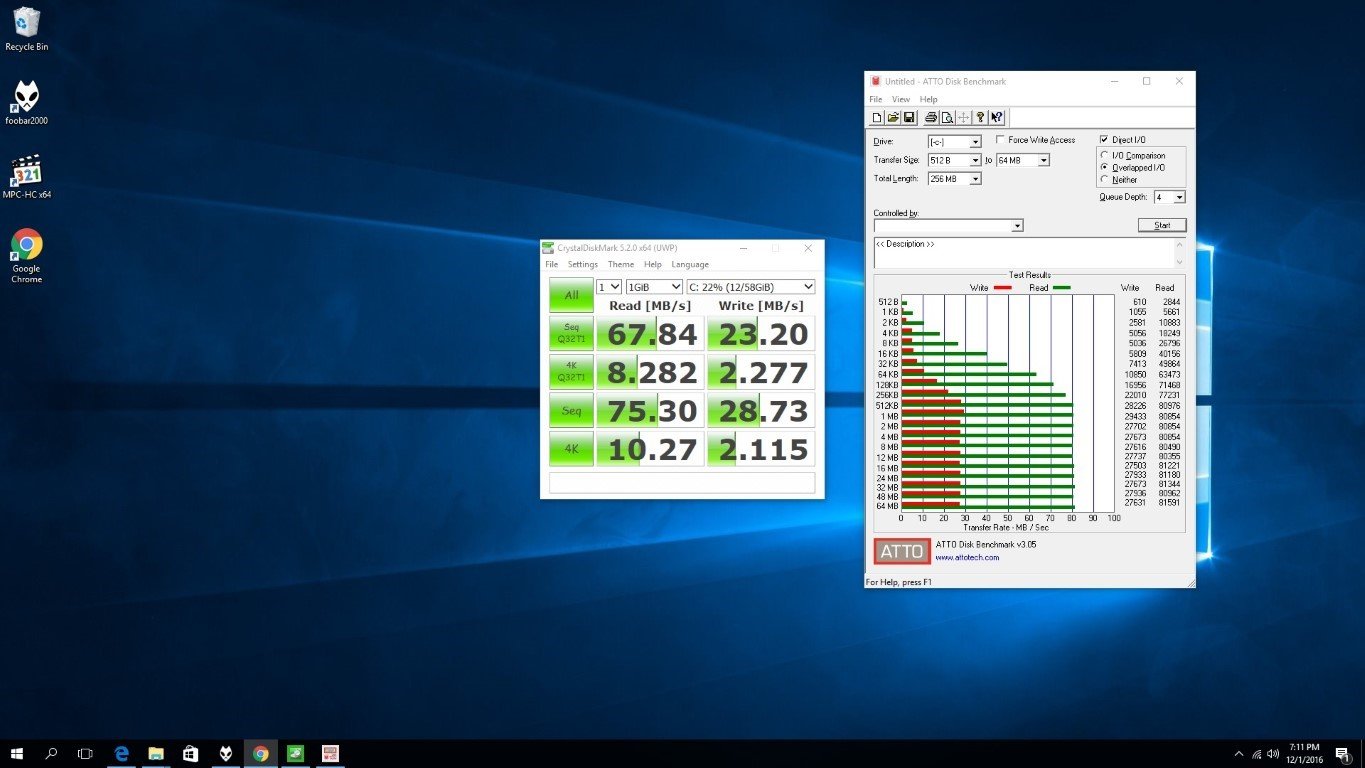Click the taskbar search magnifier icon
The image size is (1365, 768).
tap(52, 753)
